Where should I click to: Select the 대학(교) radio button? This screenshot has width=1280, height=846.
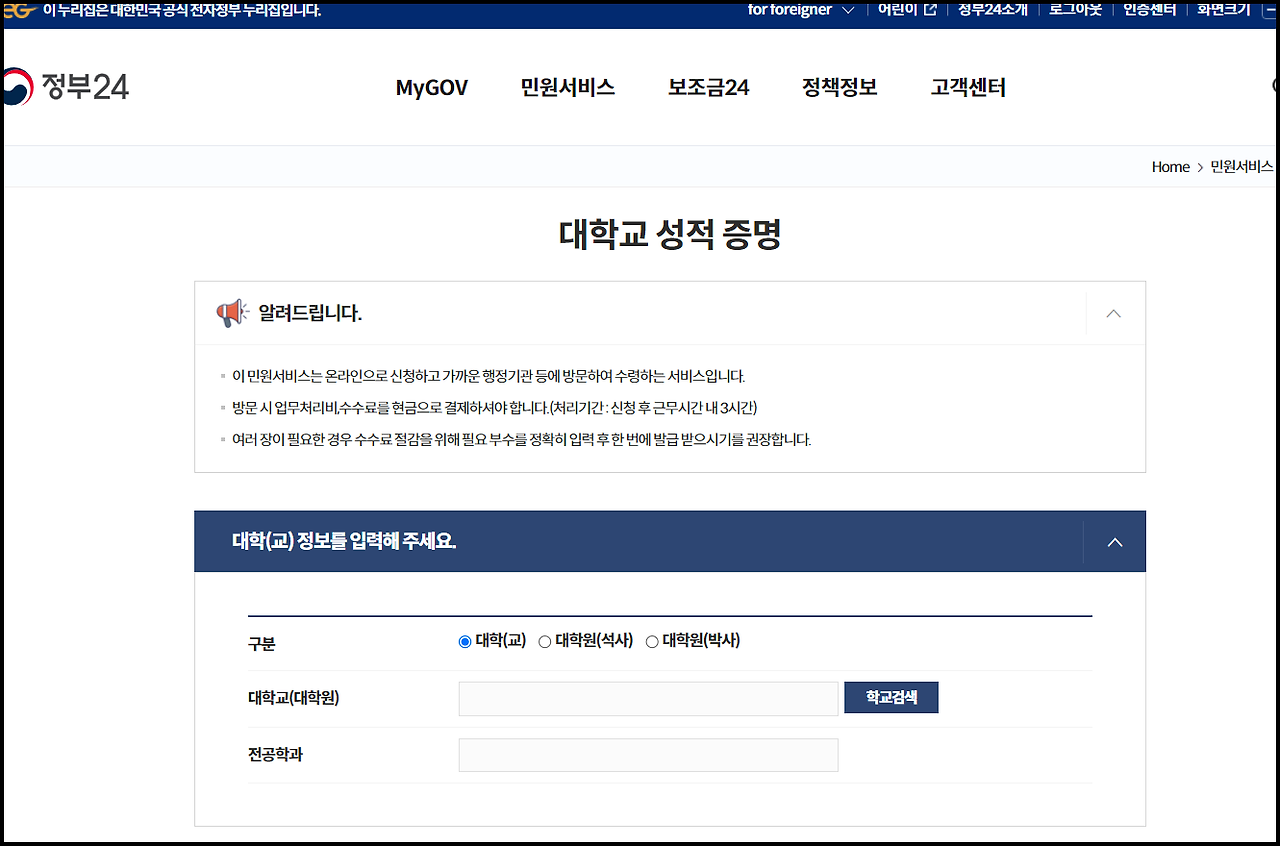(x=465, y=642)
